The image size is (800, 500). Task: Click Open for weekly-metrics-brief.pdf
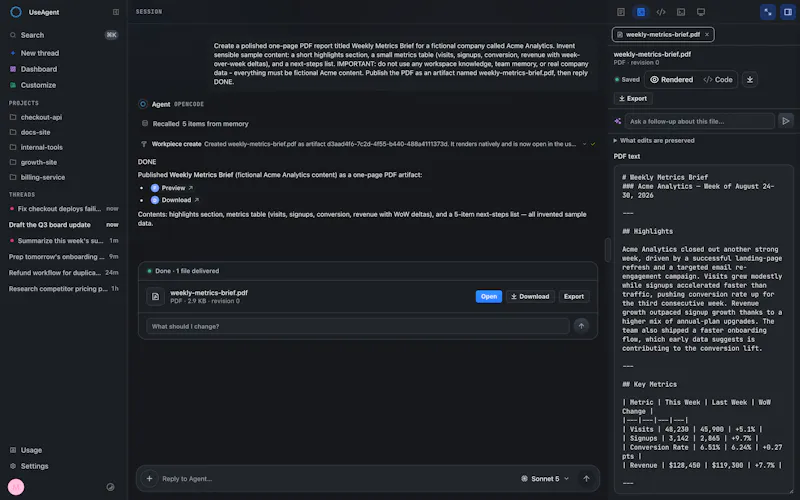tap(488, 296)
